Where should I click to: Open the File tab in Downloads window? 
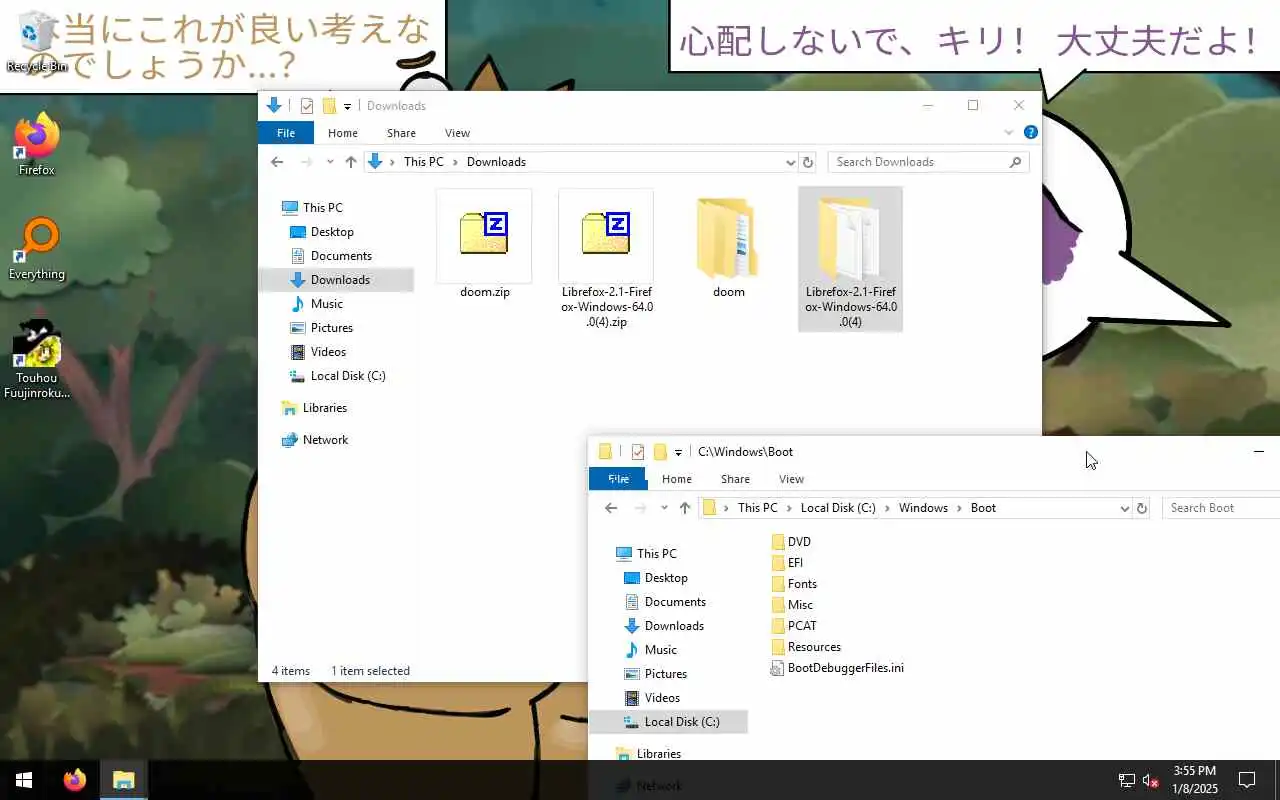pyautogui.click(x=286, y=133)
